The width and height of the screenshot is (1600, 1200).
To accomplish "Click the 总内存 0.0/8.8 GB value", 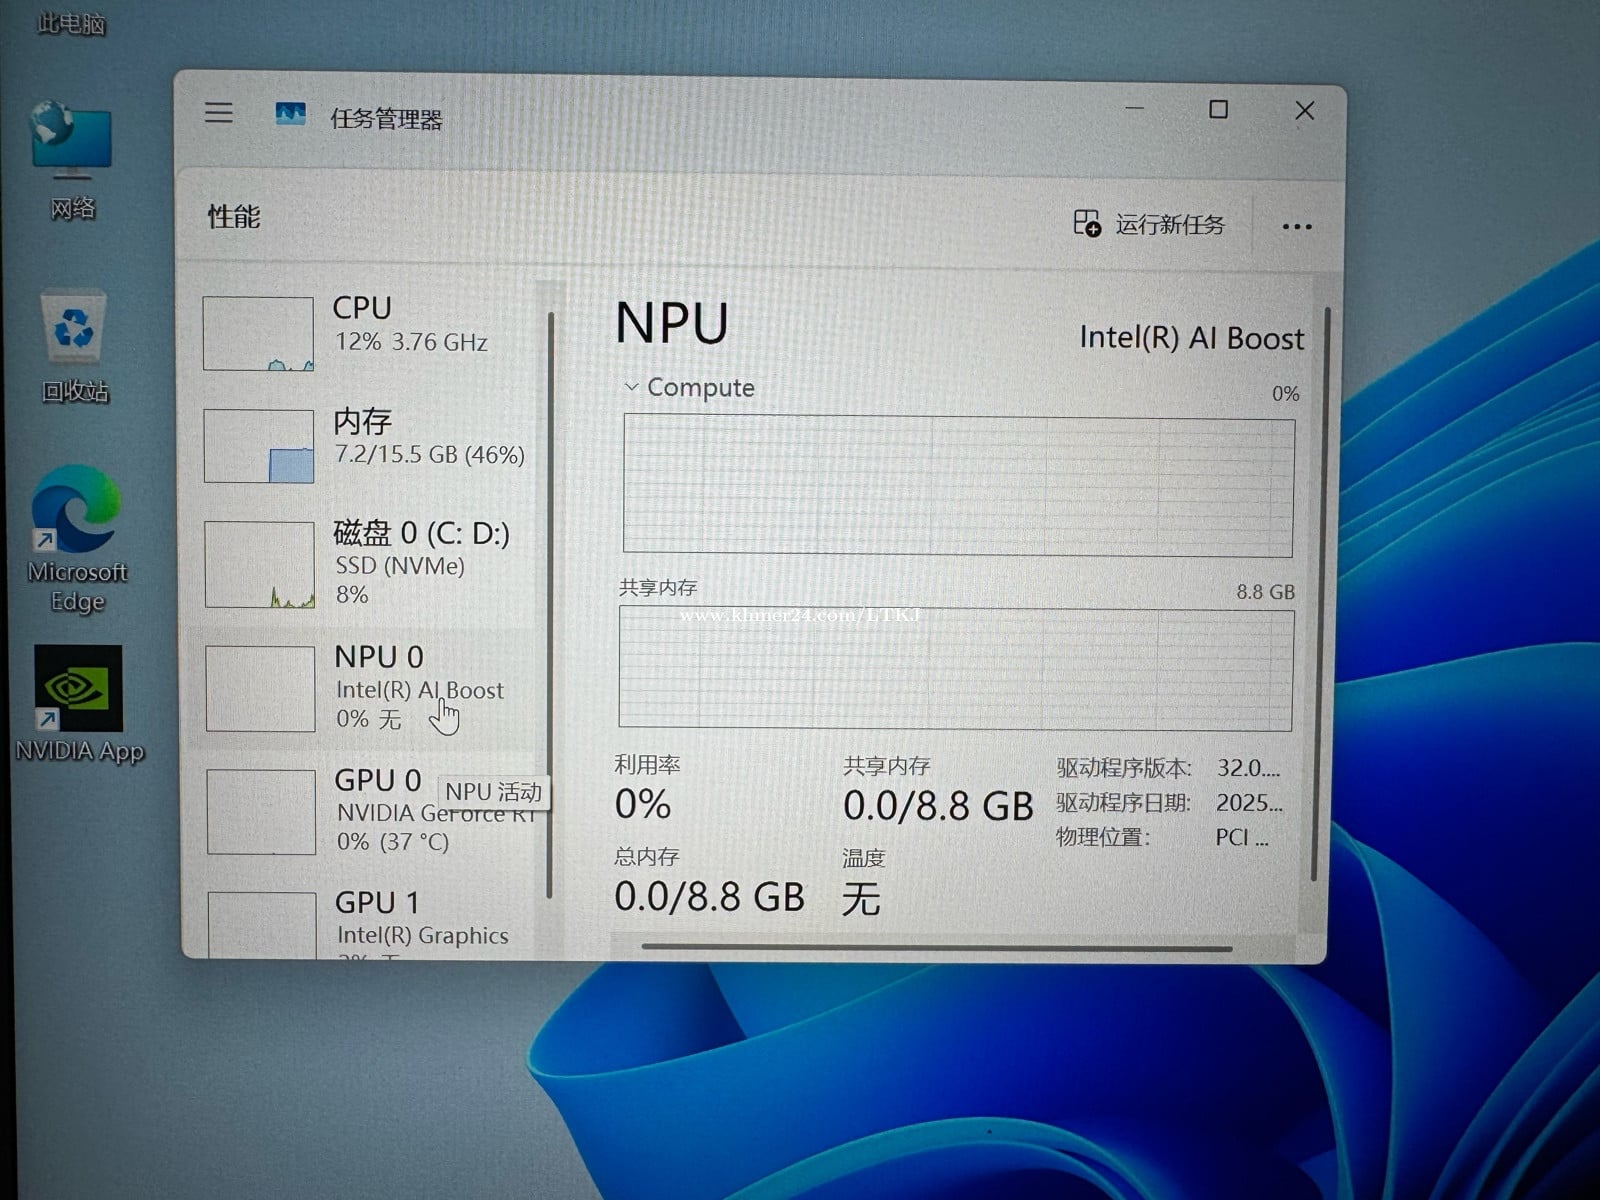I will [x=709, y=897].
